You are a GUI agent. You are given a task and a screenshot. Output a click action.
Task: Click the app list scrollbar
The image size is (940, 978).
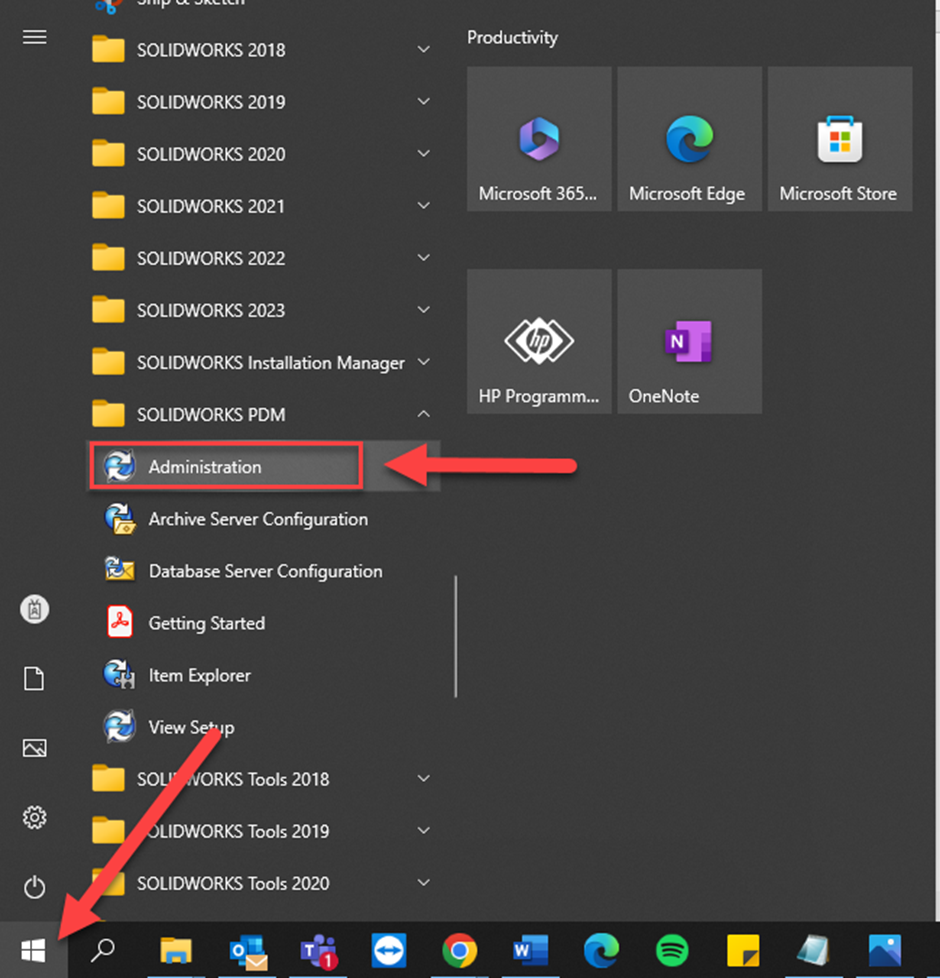click(x=456, y=636)
